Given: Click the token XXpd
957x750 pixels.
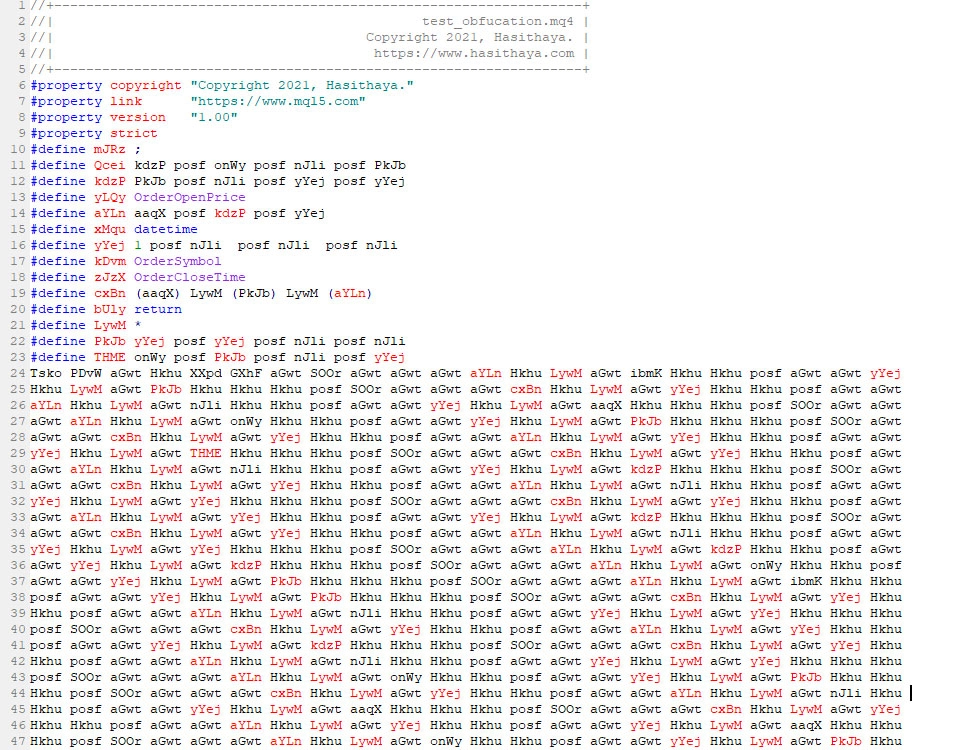Looking at the screenshot, I should [x=206, y=373].
